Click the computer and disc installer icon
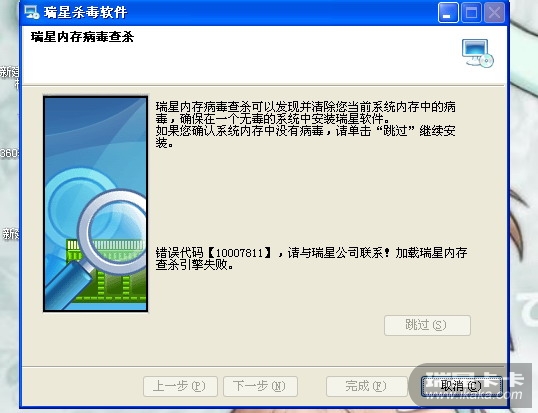Screen dimensions: 538x413 [478, 54]
